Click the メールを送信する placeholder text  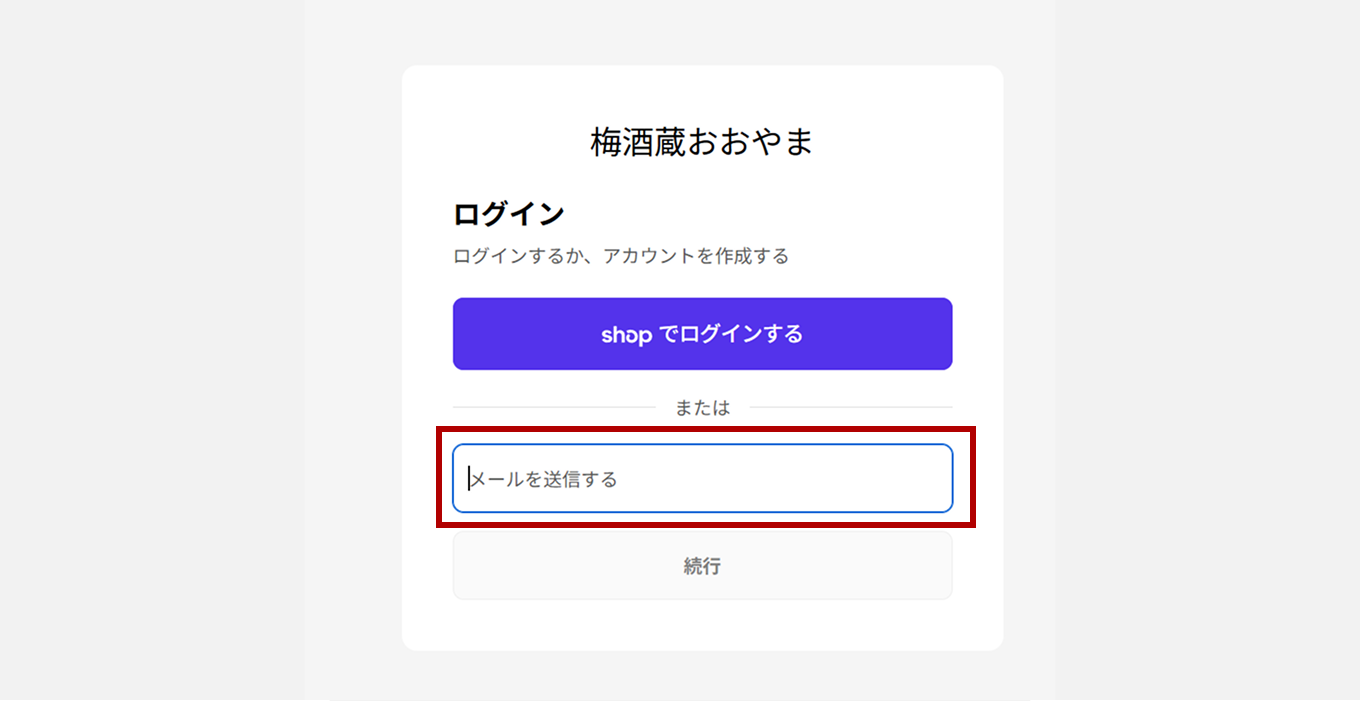click(545, 480)
